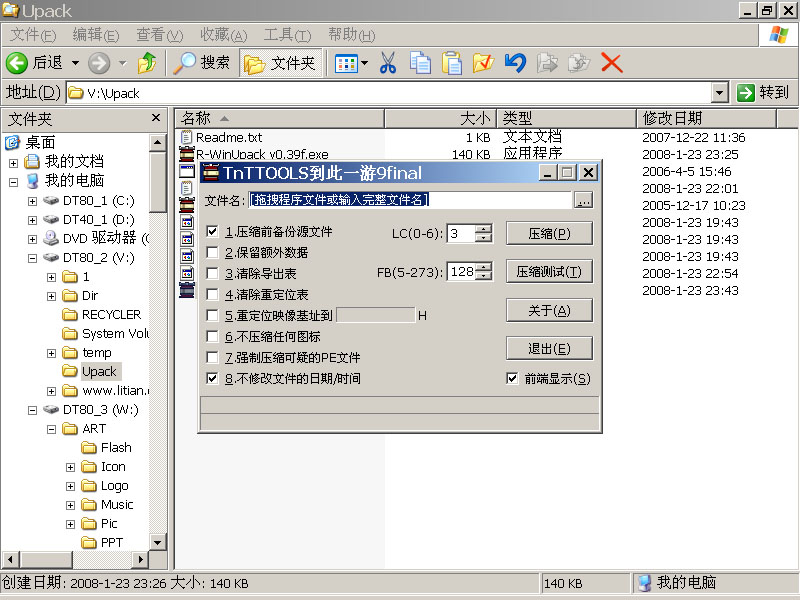The width and height of the screenshot is (800, 600).
Task: Open the Back button history dropdown
Action: point(76,63)
